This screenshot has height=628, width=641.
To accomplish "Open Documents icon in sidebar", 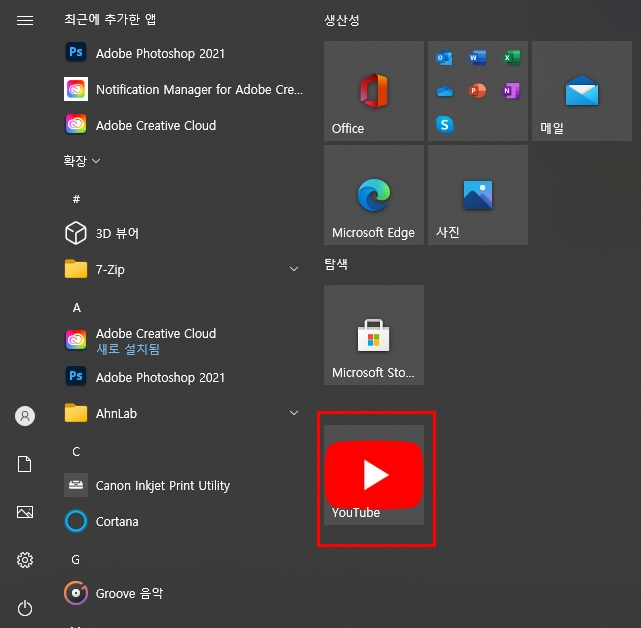I will 25,464.
